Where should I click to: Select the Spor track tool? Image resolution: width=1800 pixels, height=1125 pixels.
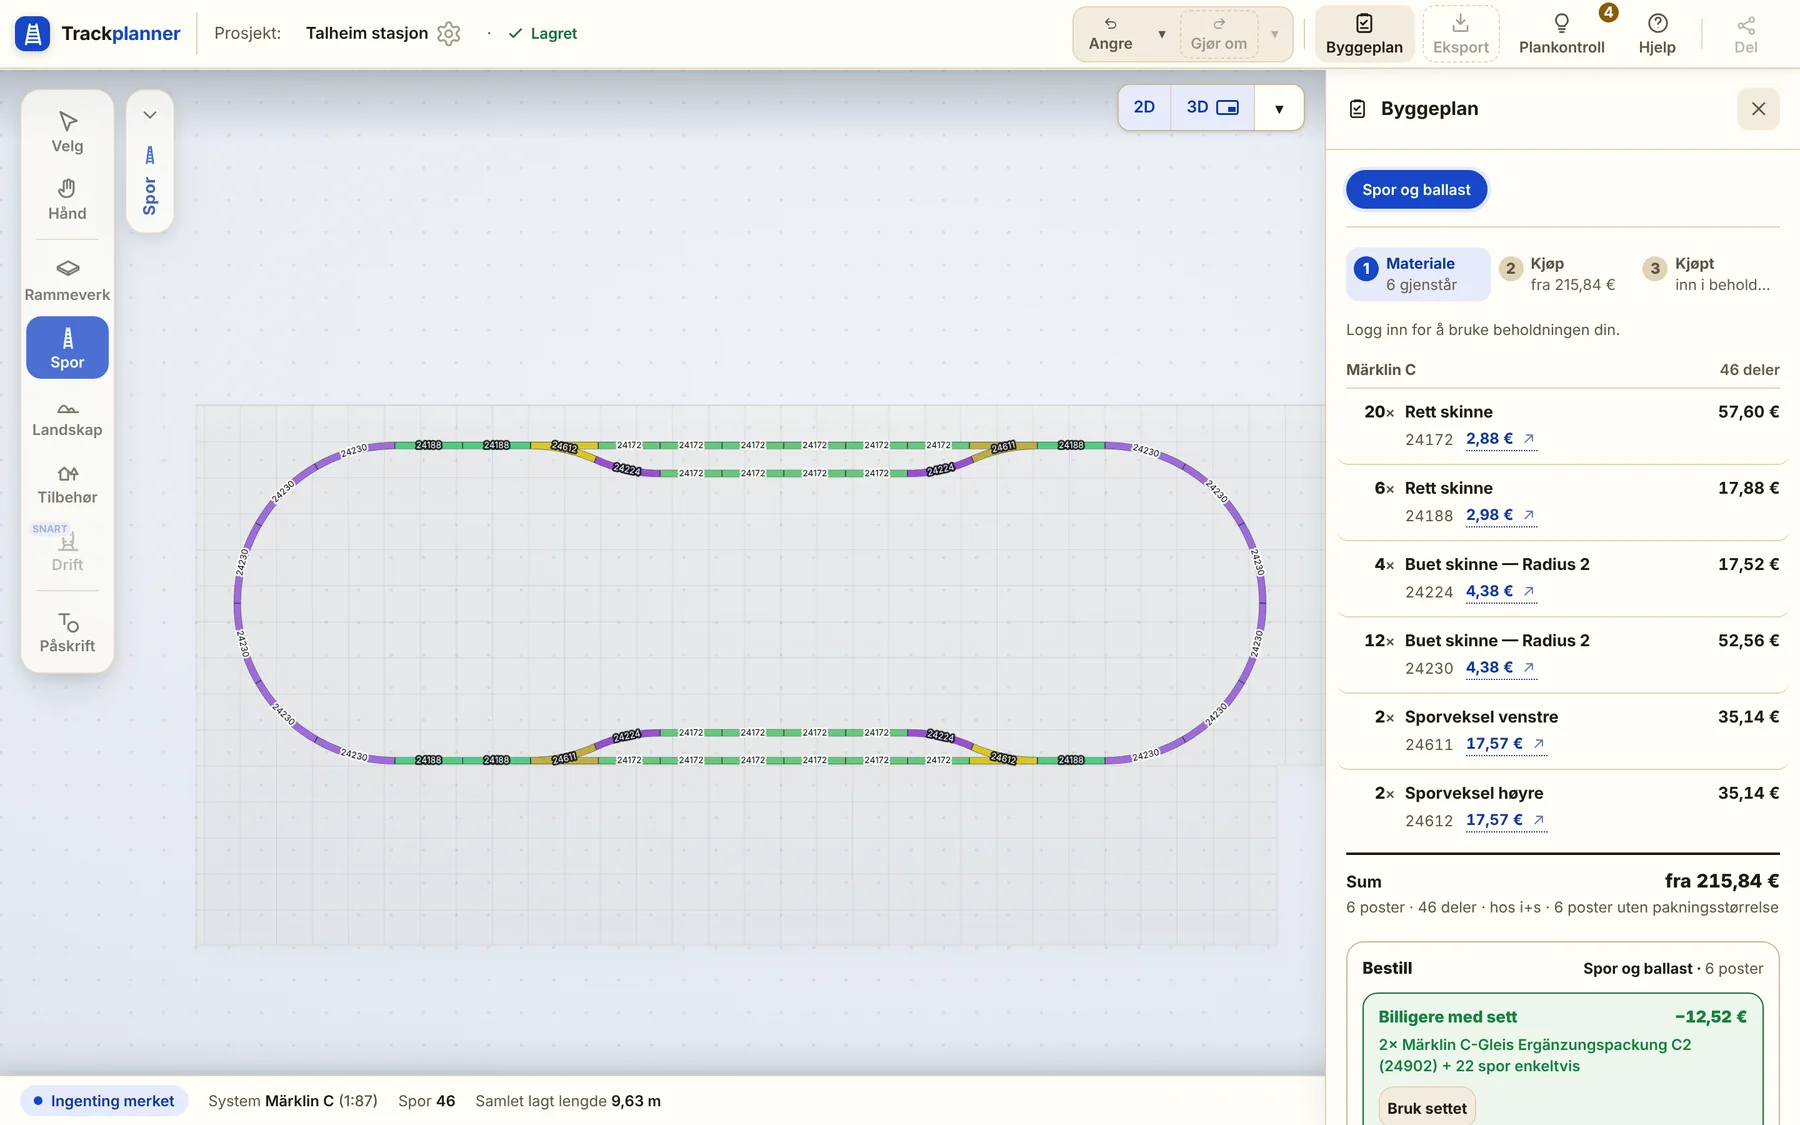[67, 347]
